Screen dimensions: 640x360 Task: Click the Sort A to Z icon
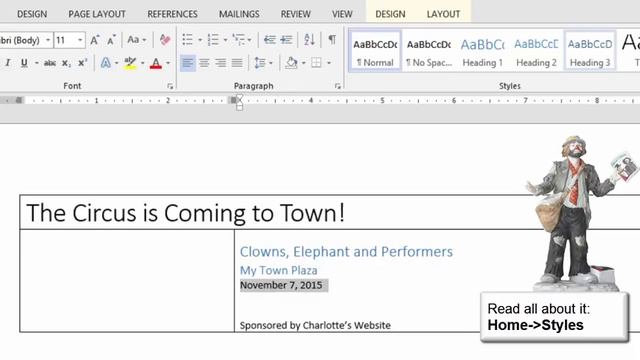click(309, 40)
